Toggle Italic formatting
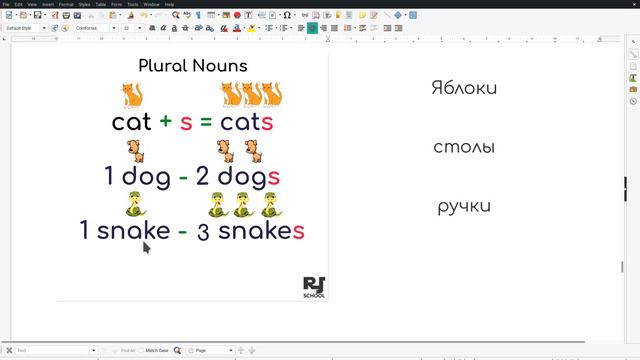The width and height of the screenshot is (640, 360). (163, 28)
